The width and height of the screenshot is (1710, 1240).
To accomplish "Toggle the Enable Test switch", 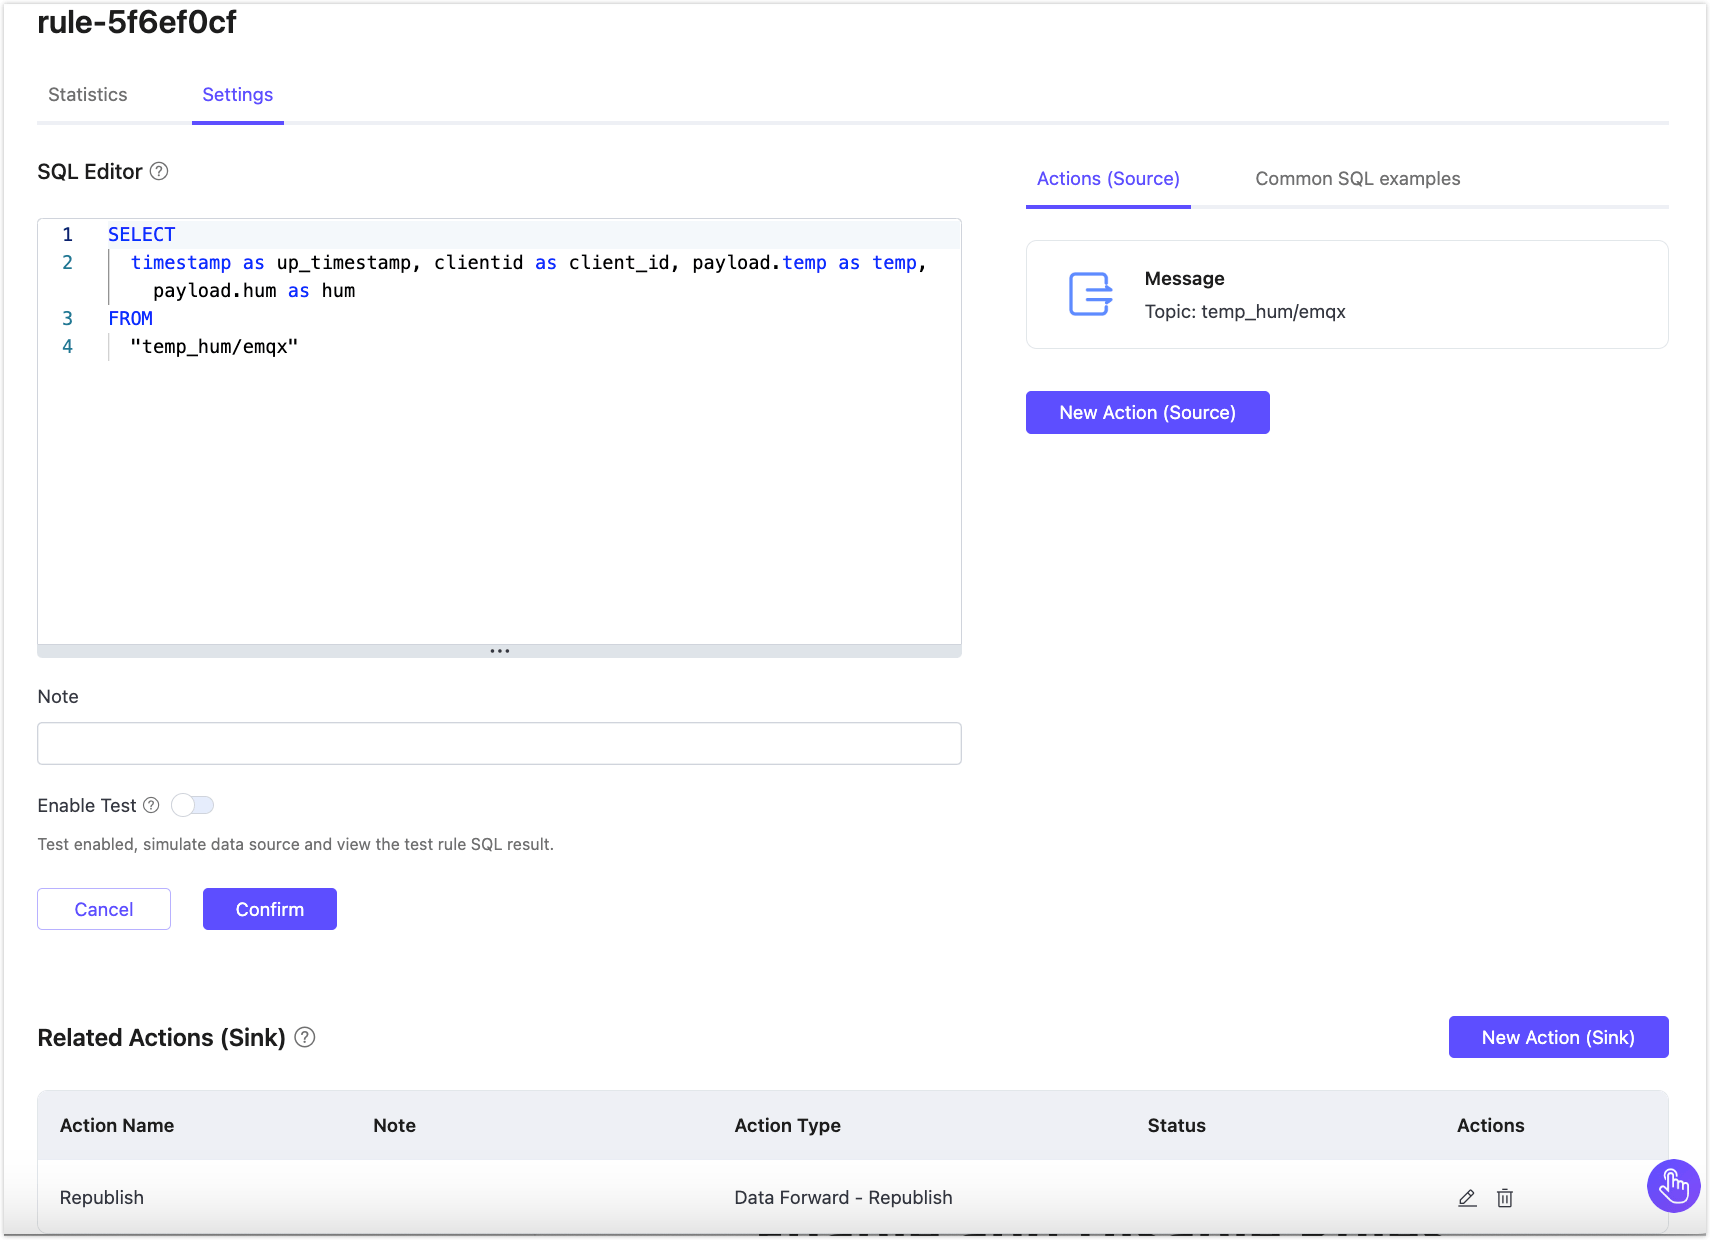I will pos(193,805).
